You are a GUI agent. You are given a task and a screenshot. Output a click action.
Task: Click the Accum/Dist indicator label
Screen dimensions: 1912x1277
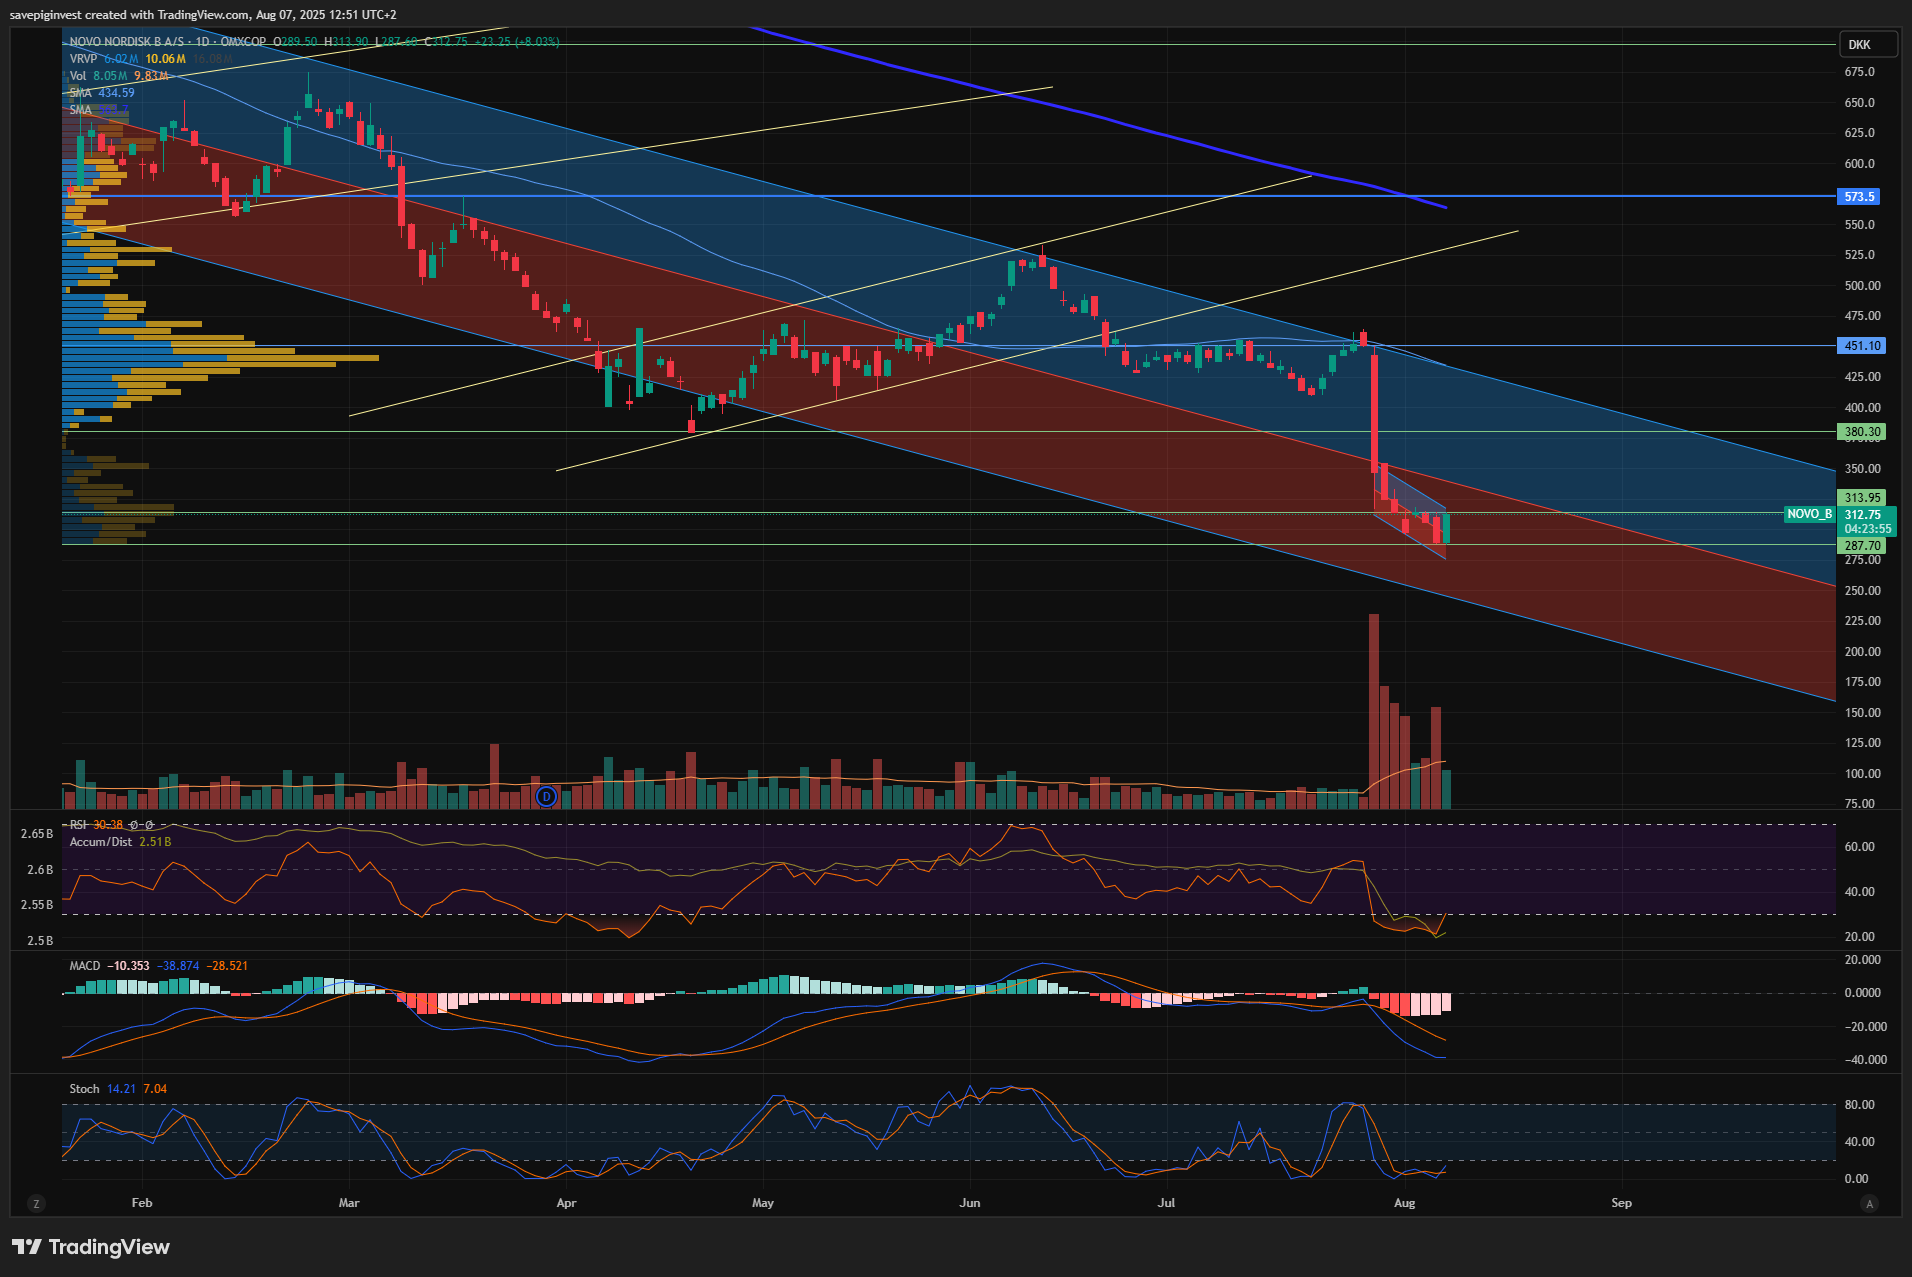(x=101, y=842)
